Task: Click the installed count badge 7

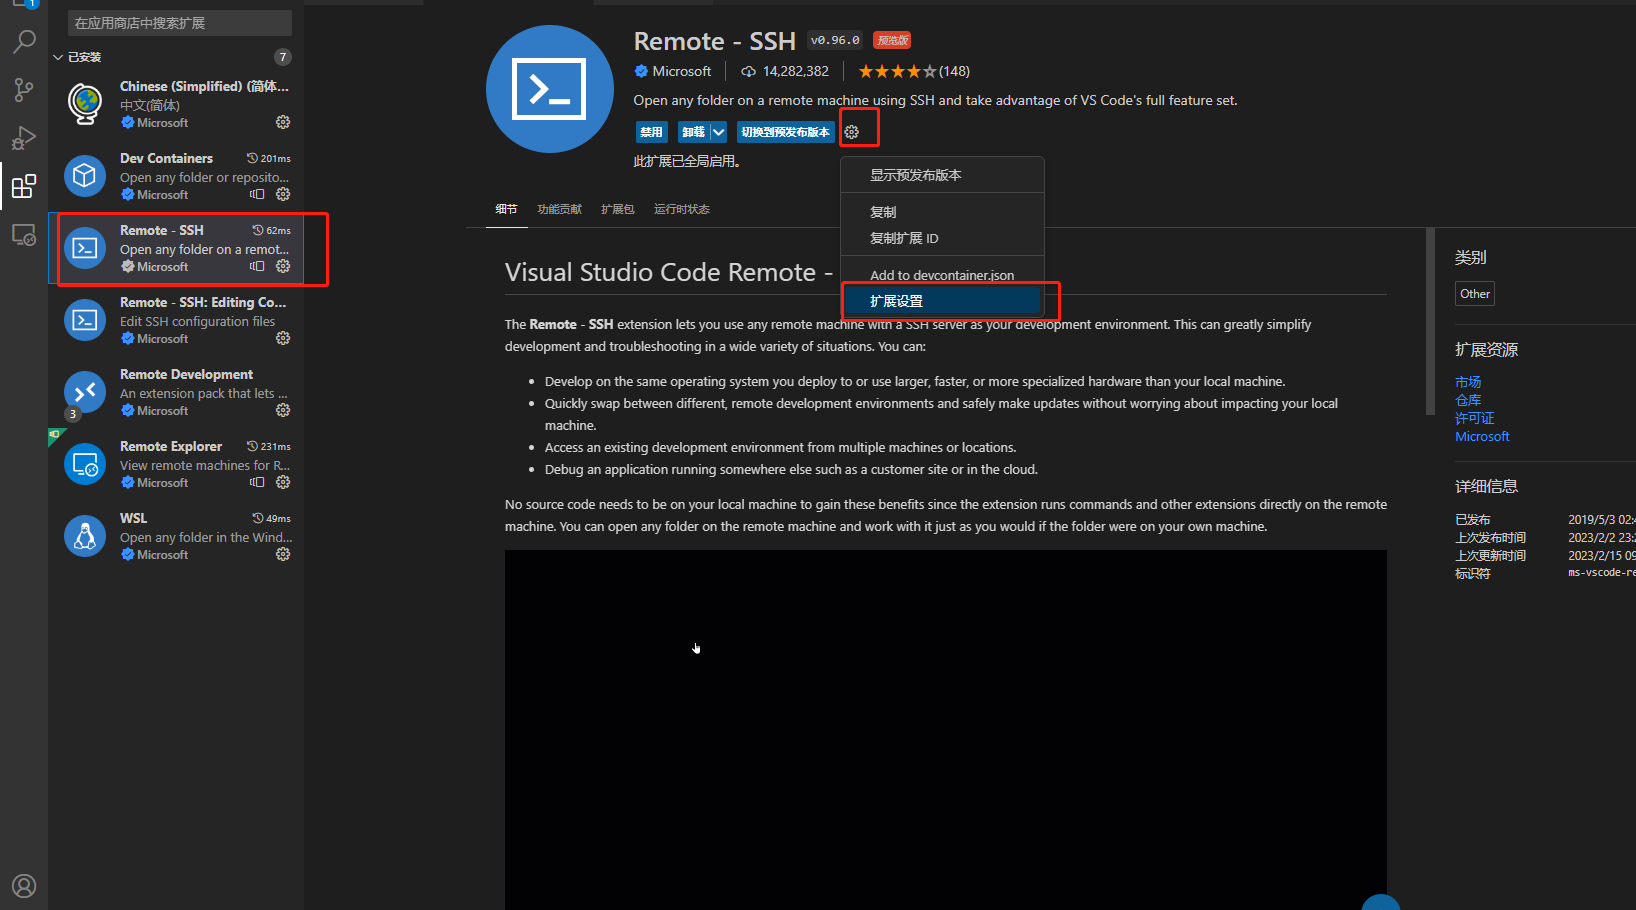Action: pyautogui.click(x=283, y=57)
